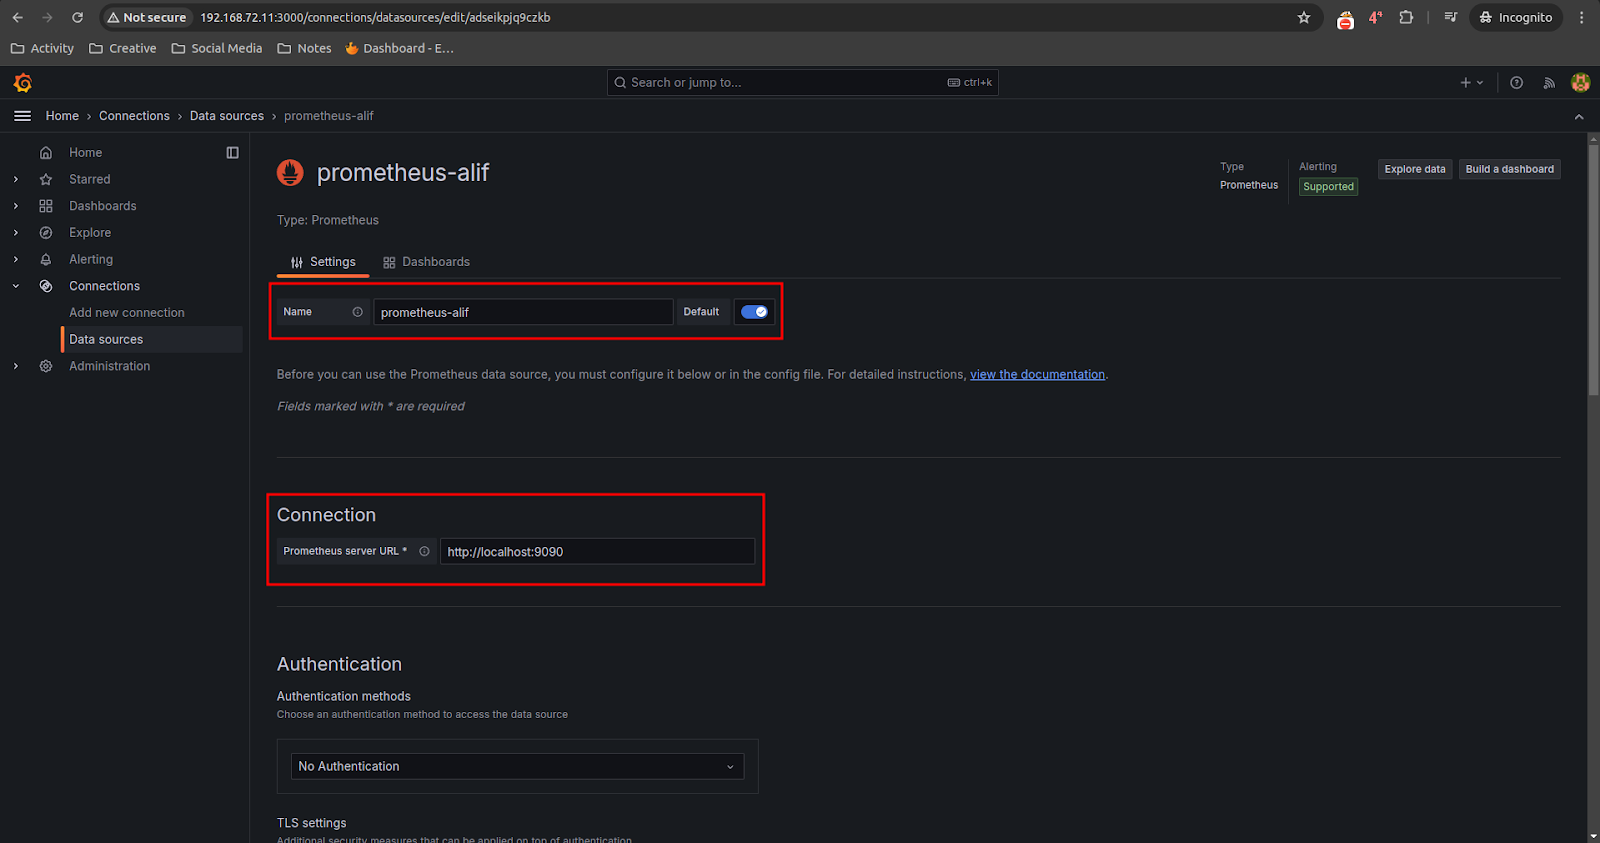Click the Prometheus server URL field
1600x843 pixels.
pos(598,551)
